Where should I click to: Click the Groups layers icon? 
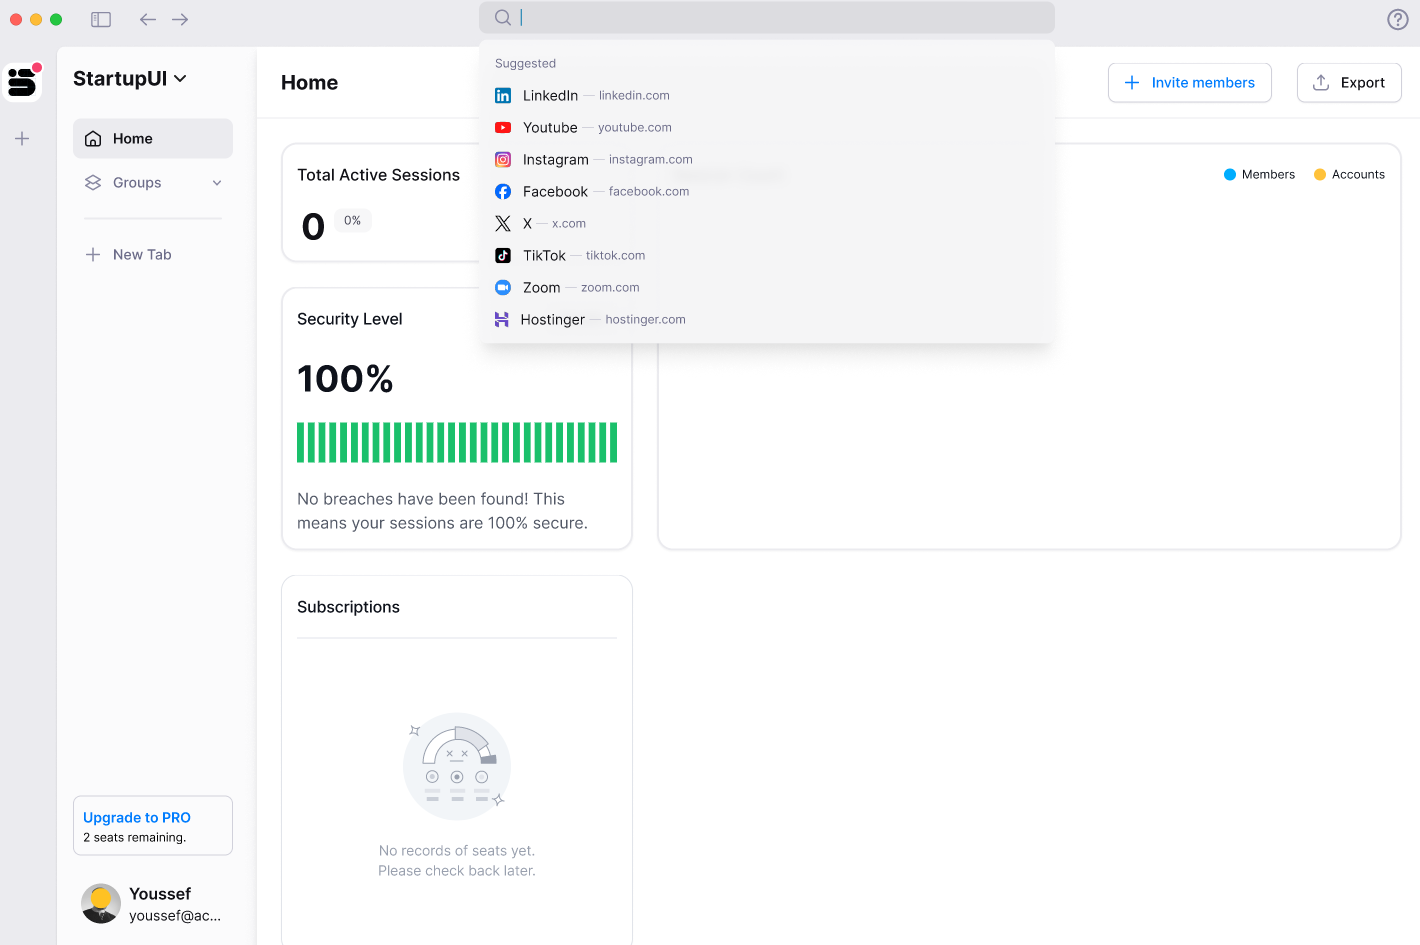pyautogui.click(x=93, y=183)
